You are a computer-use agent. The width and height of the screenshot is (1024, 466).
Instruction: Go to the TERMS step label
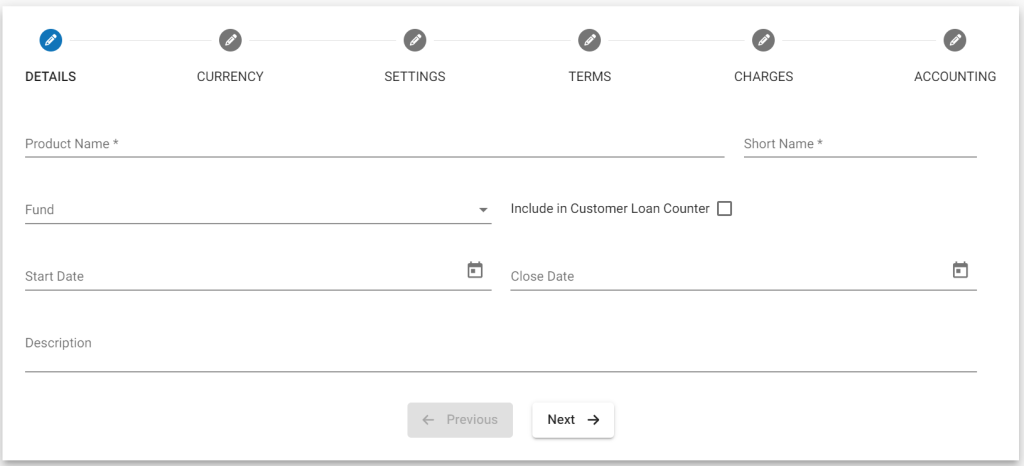(589, 77)
